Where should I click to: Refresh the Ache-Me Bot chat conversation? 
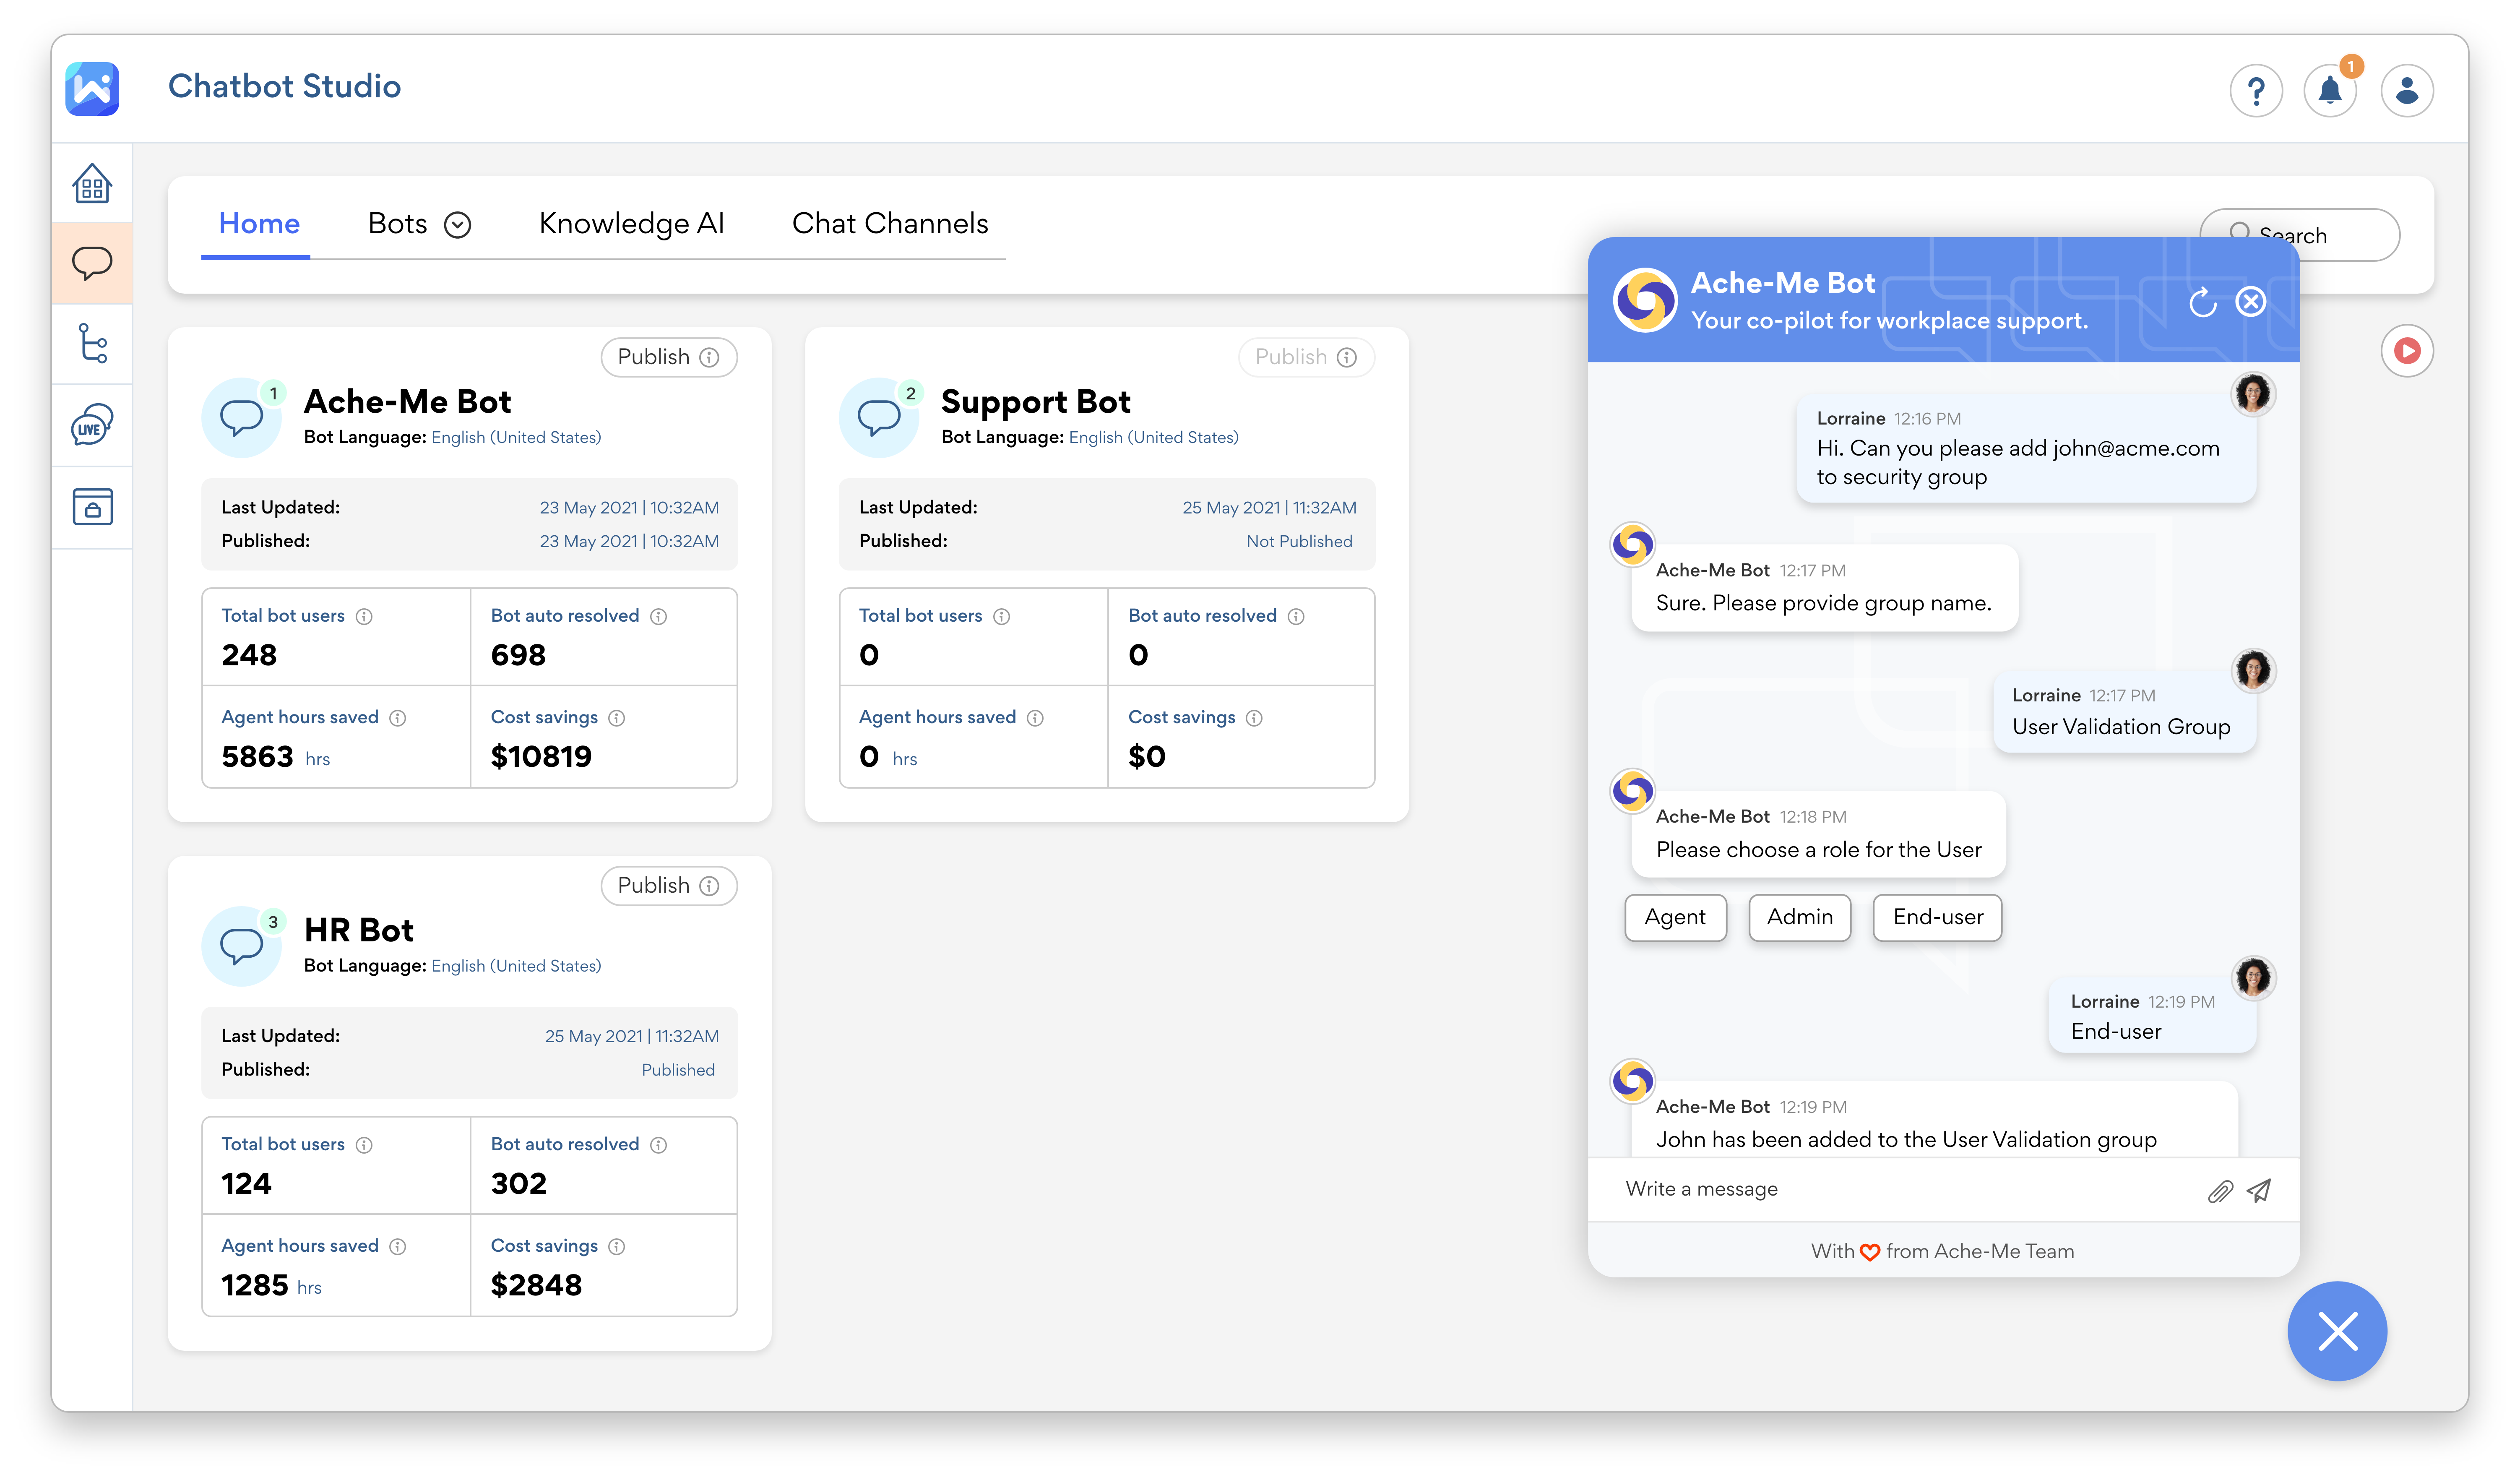[x=2202, y=302]
